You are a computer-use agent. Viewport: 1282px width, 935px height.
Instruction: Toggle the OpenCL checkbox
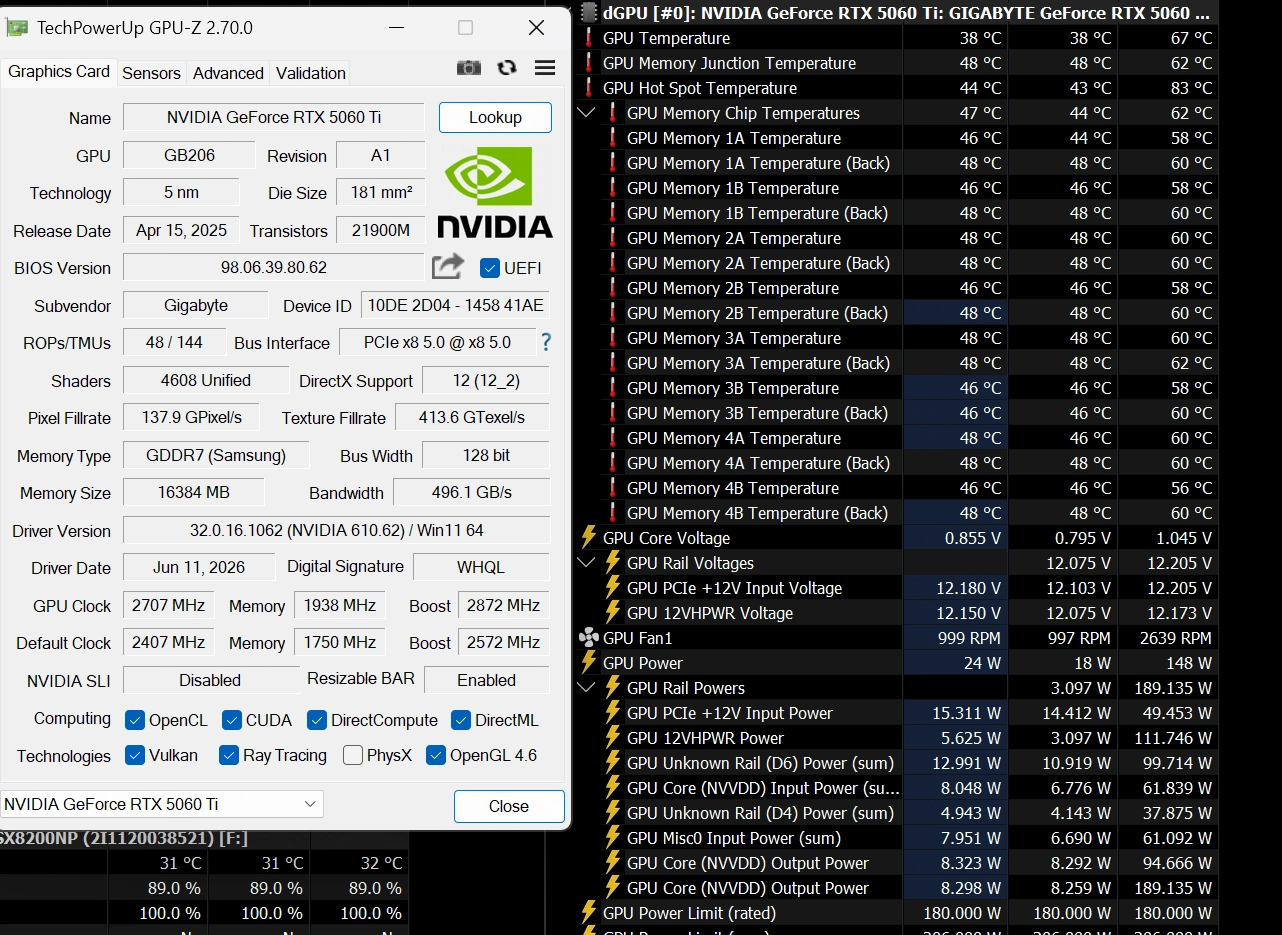click(x=135, y=720)
